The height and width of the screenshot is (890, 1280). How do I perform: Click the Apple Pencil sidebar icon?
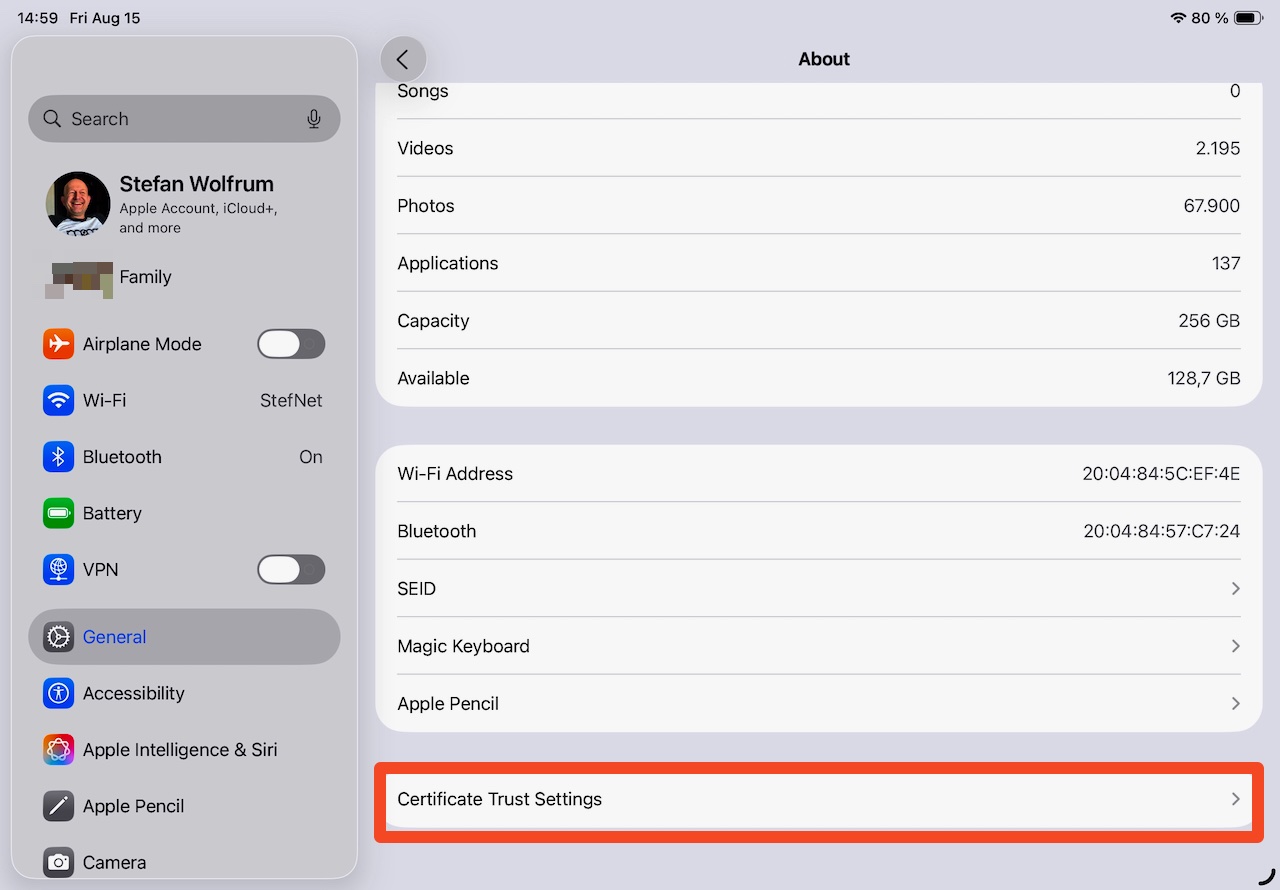(59, 806)
